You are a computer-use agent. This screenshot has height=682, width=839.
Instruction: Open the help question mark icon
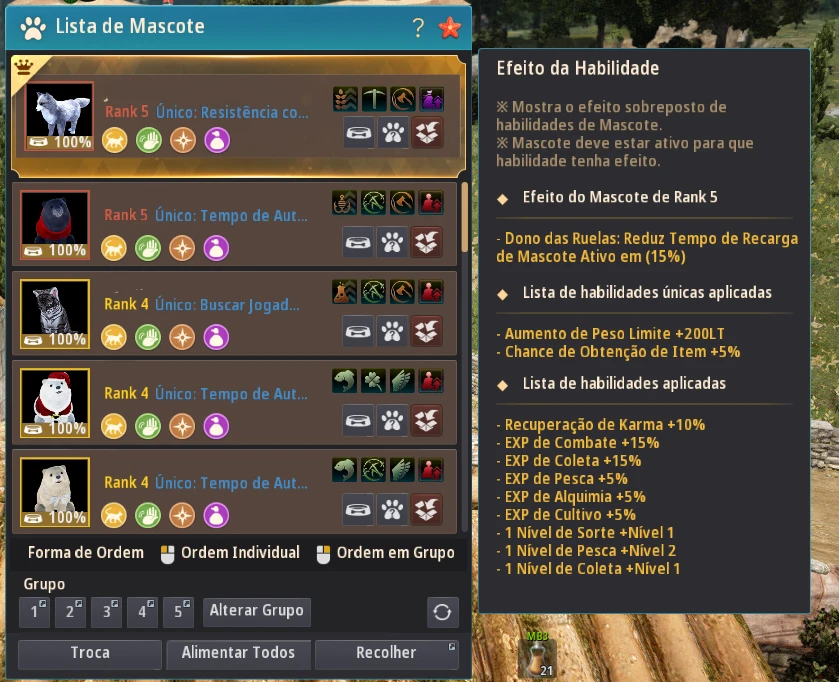[x=418, y=27]
